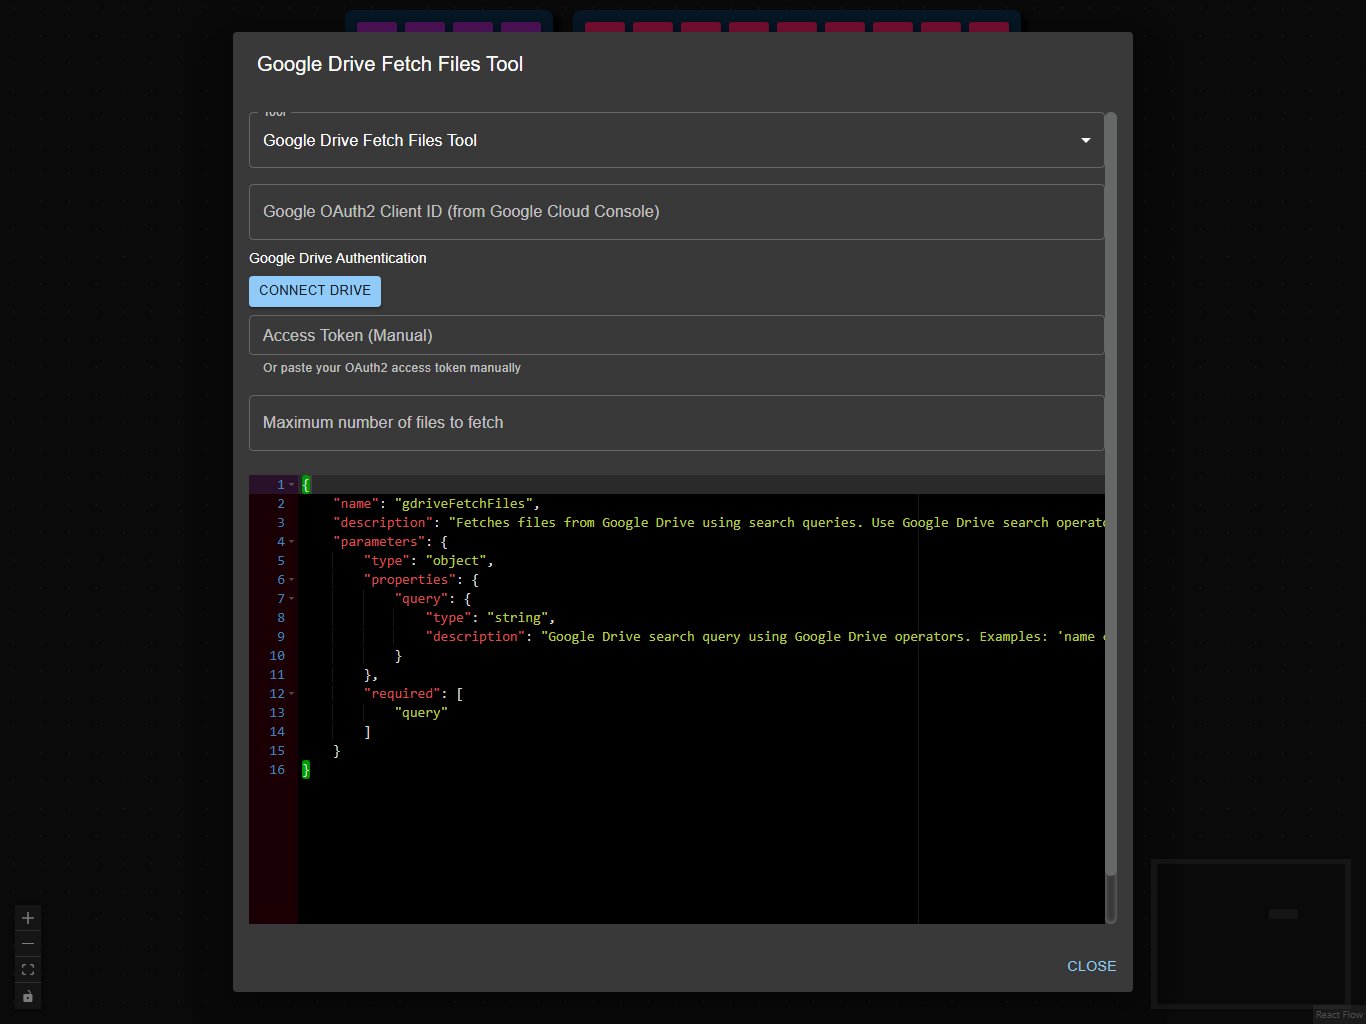Image resolution: width=1366 pixels, height=1024 pixels.
Task: Collapse code fold at line 1
Action: tap(292, 485)
